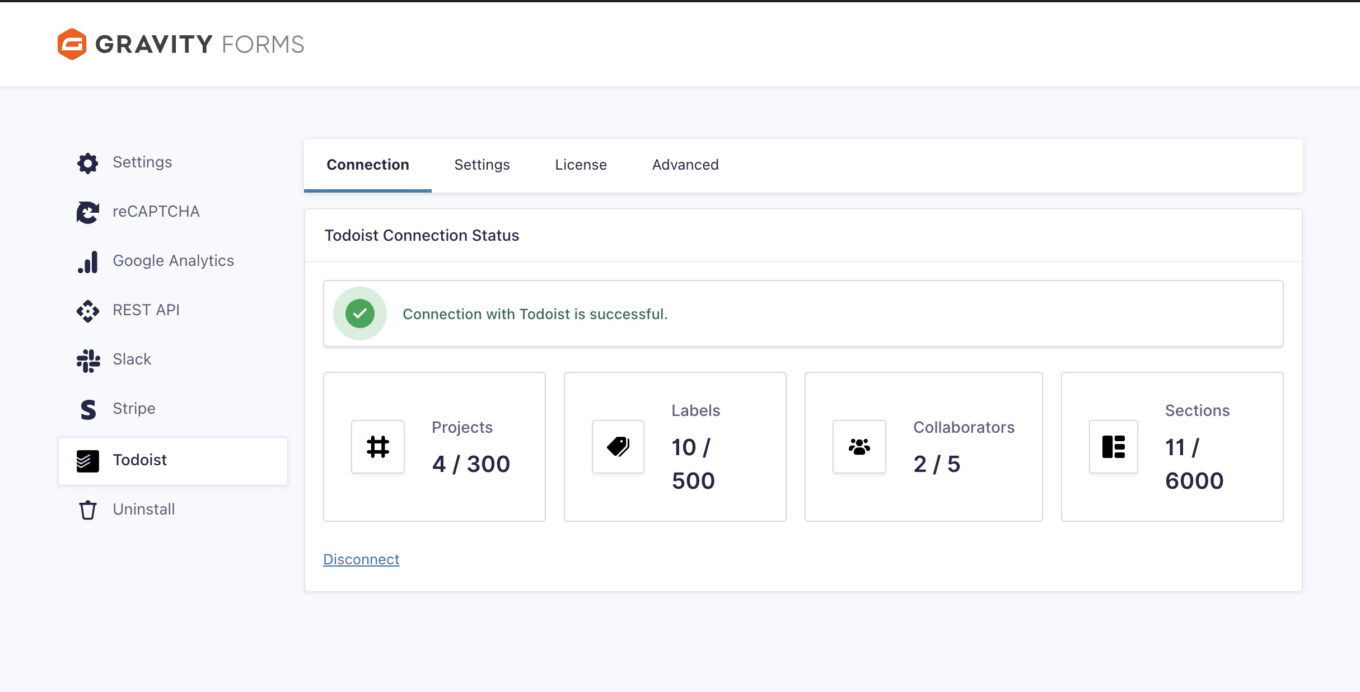Click the Todoist icon in sidebar
This screenshot has width=1360, height=692.
pos(88,461)
